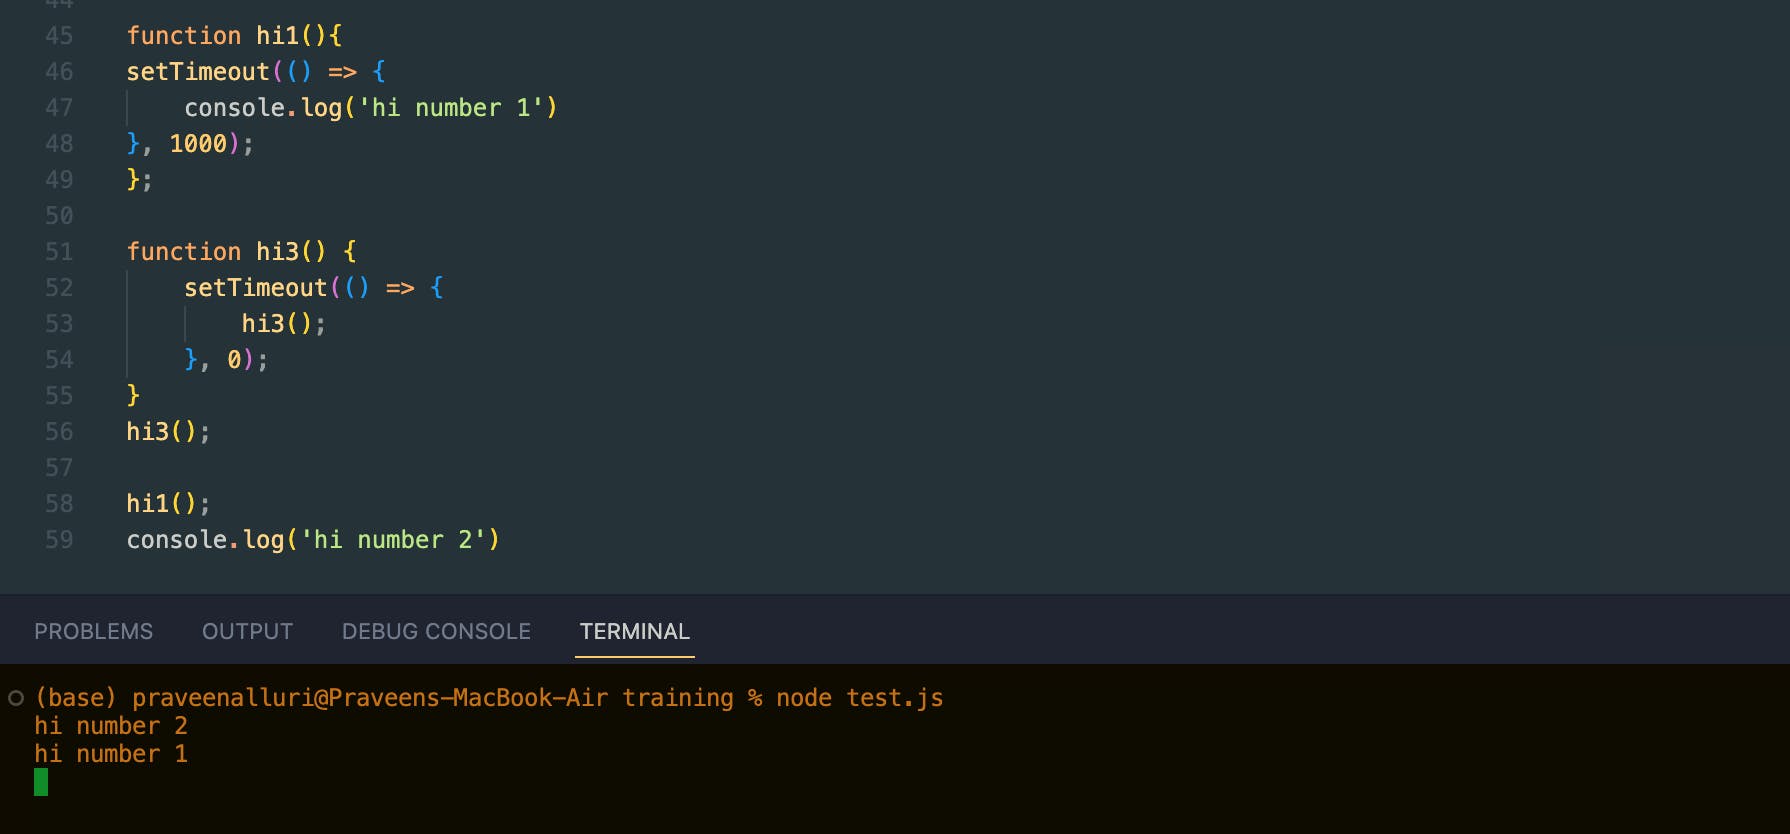Click the 1000 timeout value
Image resolution: width=1790 pixels, height=834 pixels.
point(198,144)
